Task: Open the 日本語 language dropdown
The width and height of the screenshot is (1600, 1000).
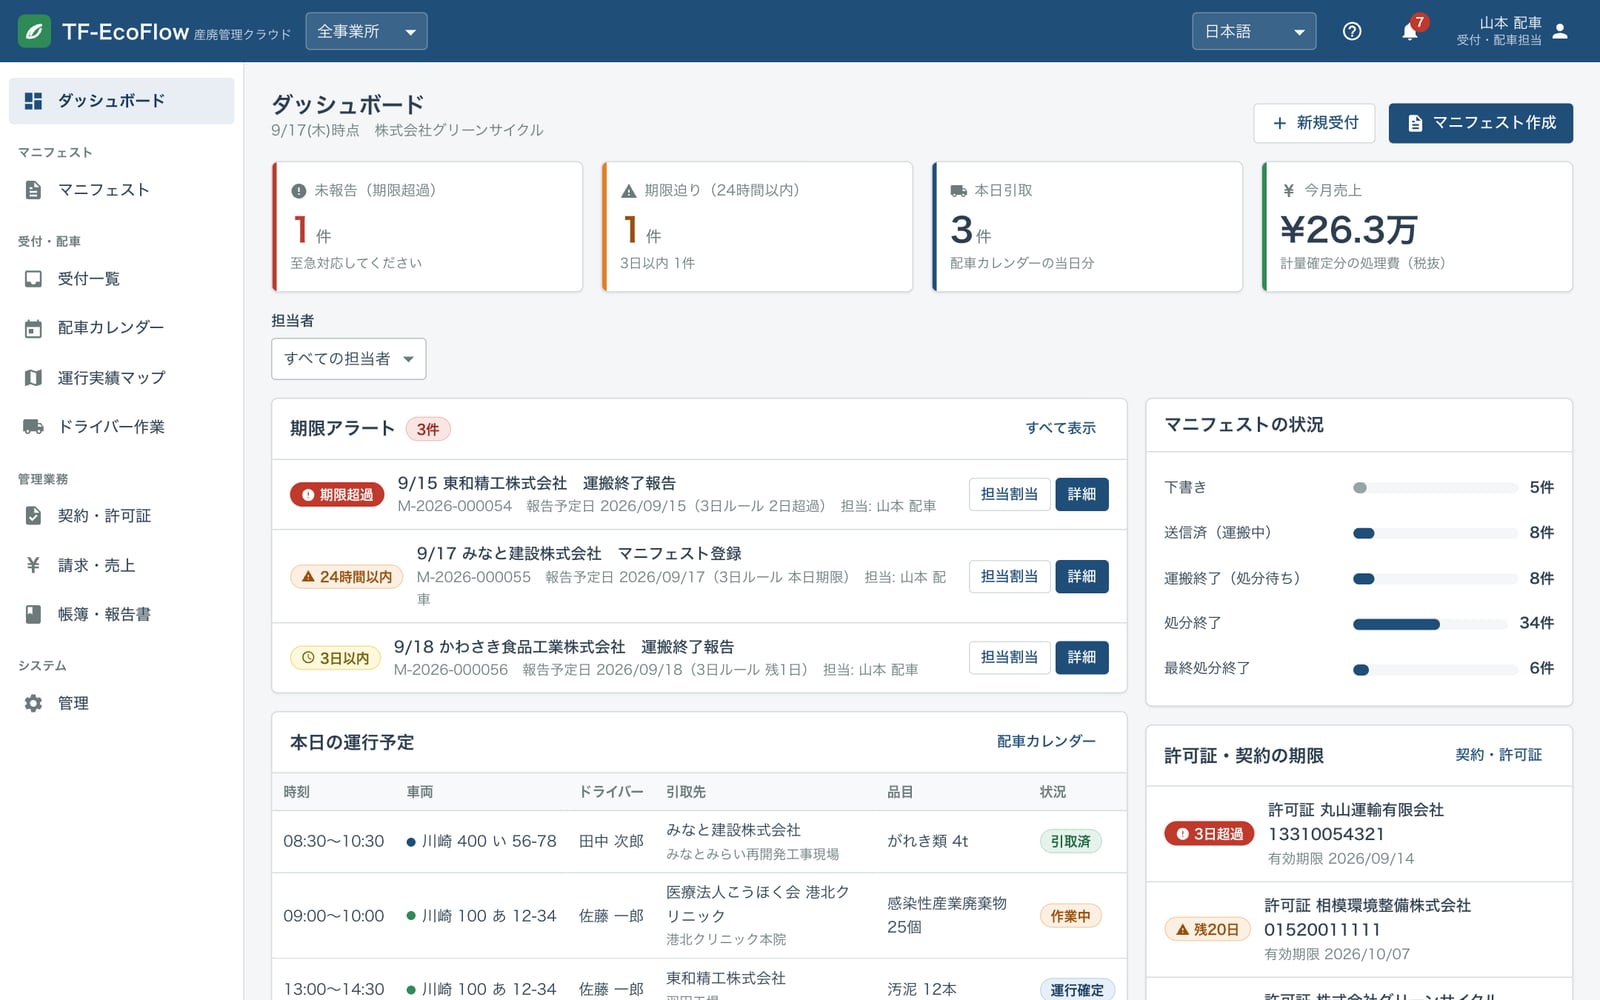Action: coord(1254,31)
